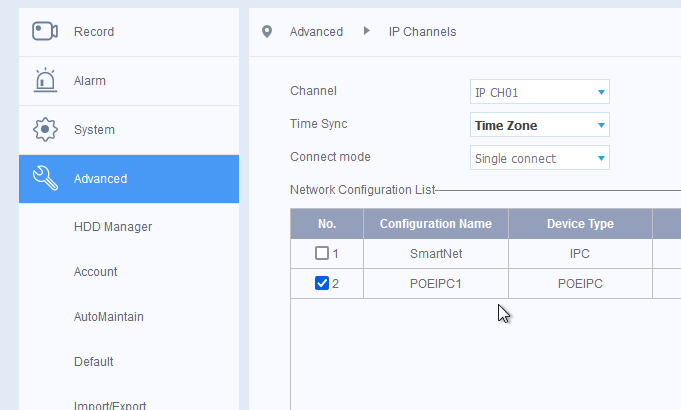
Task: Open the Default settings page
Action: coord(94,362)
